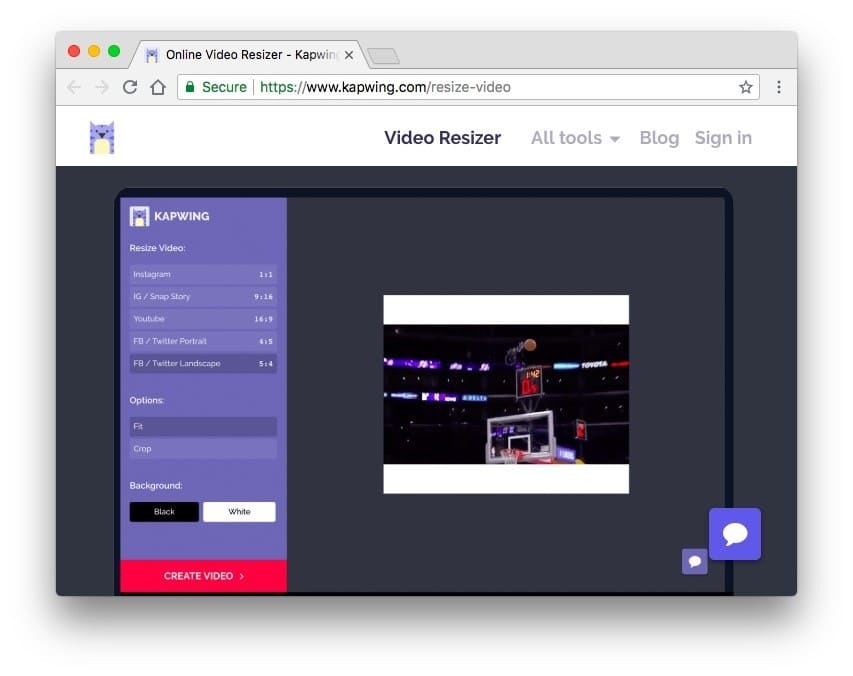853x676 pixels.
Task: Click the Kapwing logo in the sidebar
Action: (170, 216)
